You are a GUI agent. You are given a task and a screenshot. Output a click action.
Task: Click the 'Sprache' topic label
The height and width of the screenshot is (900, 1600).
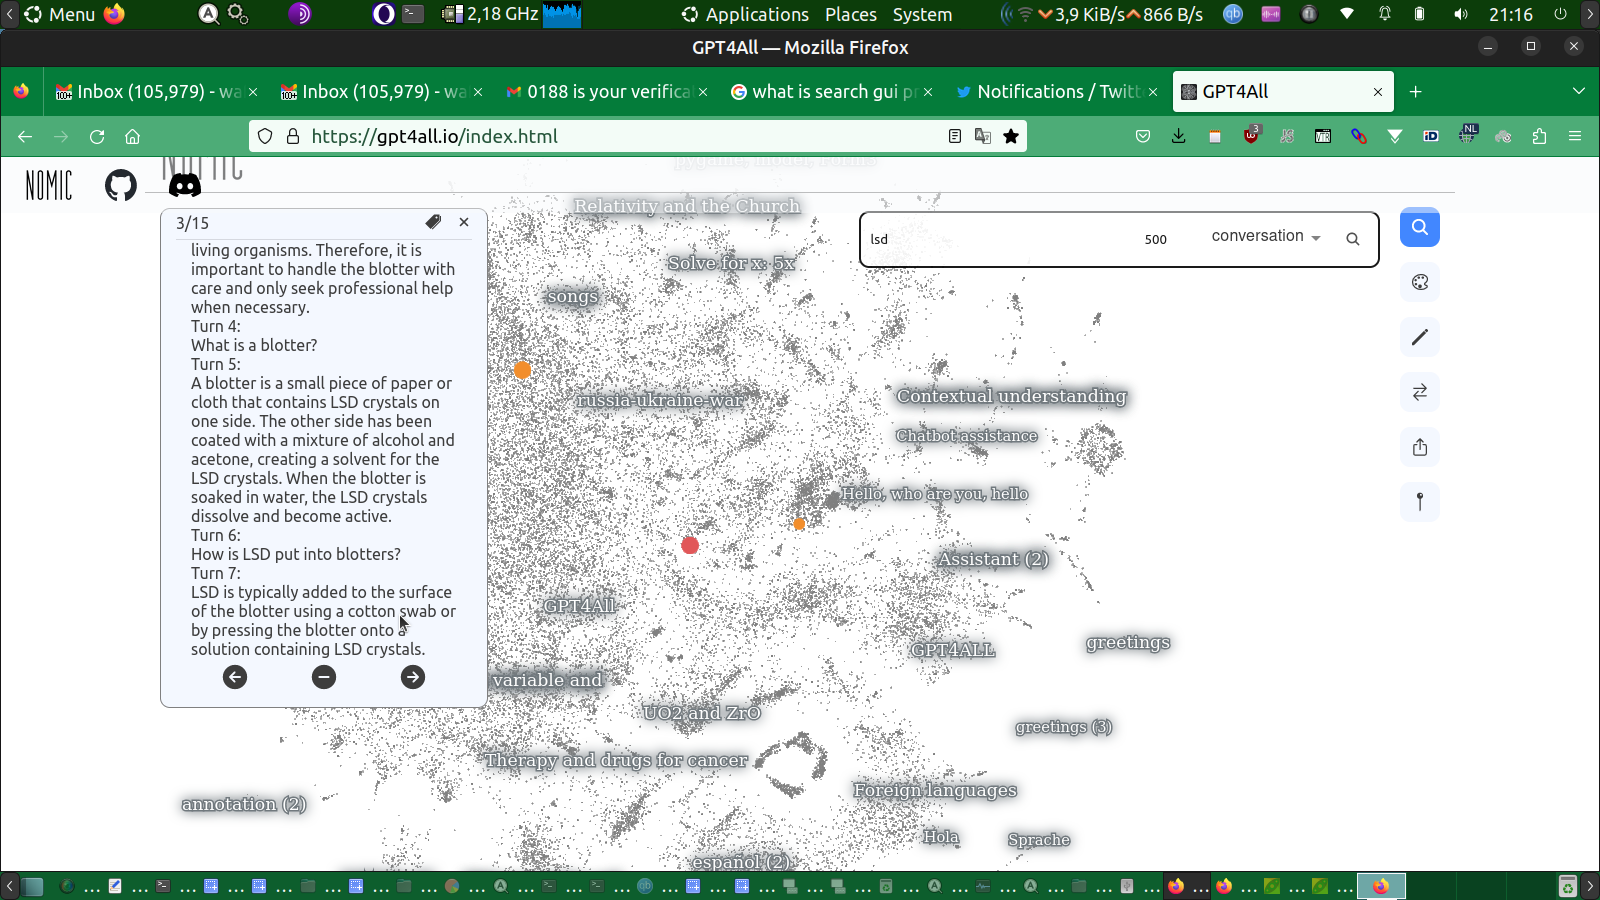coord(1039,840)
